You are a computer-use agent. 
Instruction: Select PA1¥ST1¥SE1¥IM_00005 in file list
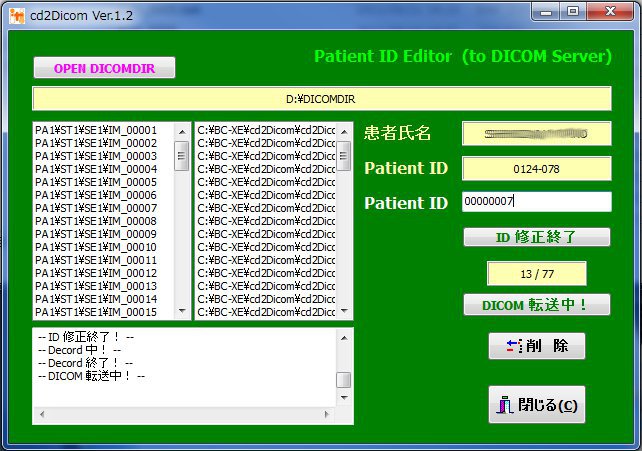(96, 182)
